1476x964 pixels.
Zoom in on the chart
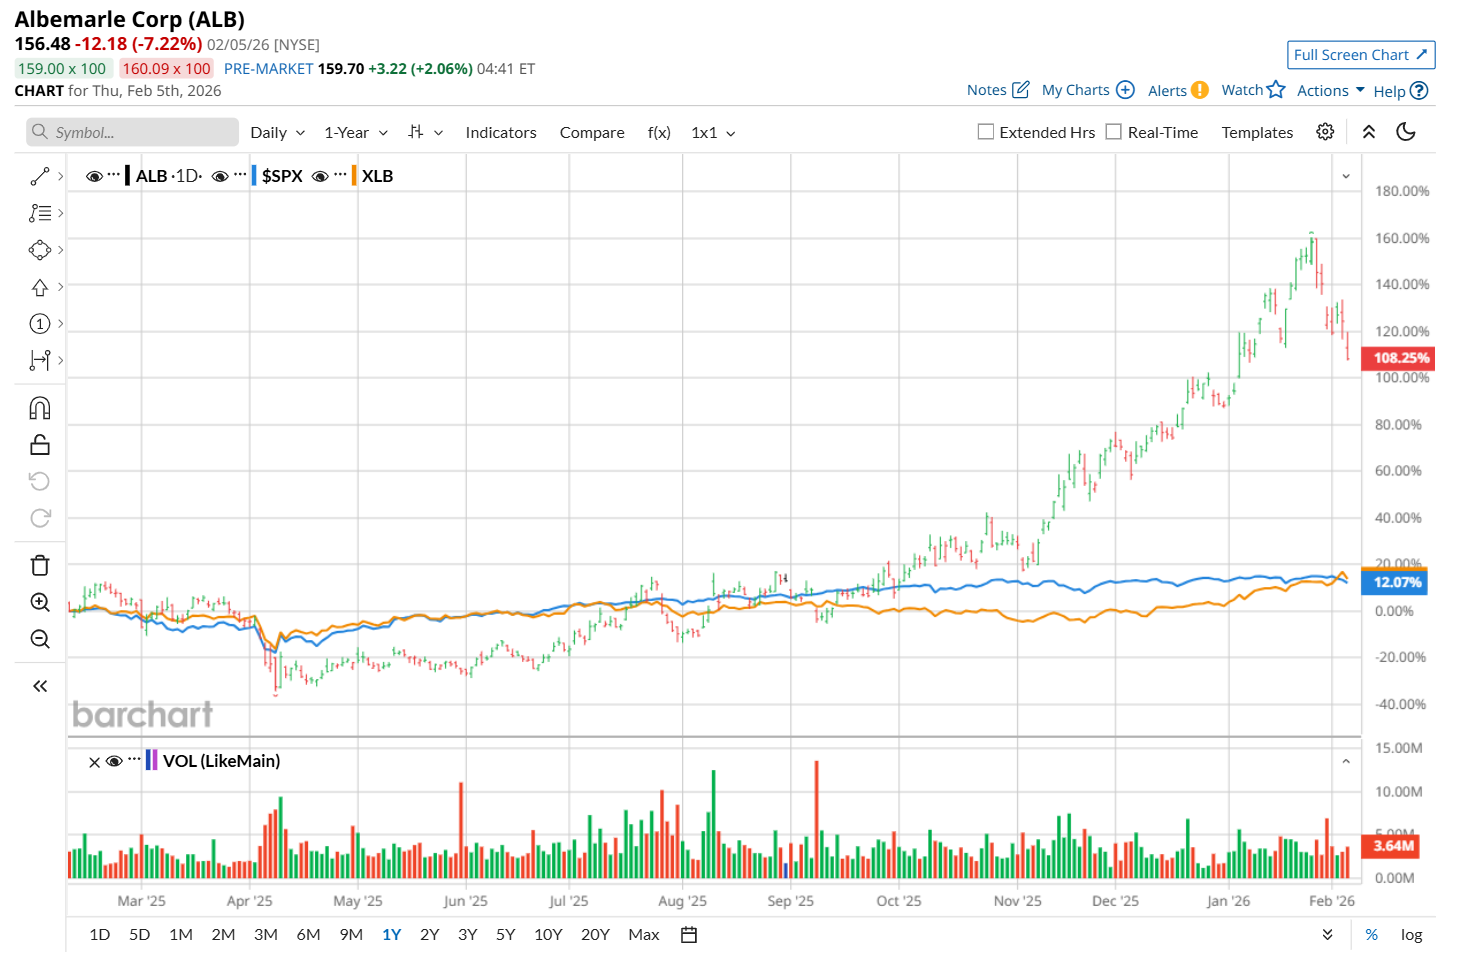click(x=40, y=602)
